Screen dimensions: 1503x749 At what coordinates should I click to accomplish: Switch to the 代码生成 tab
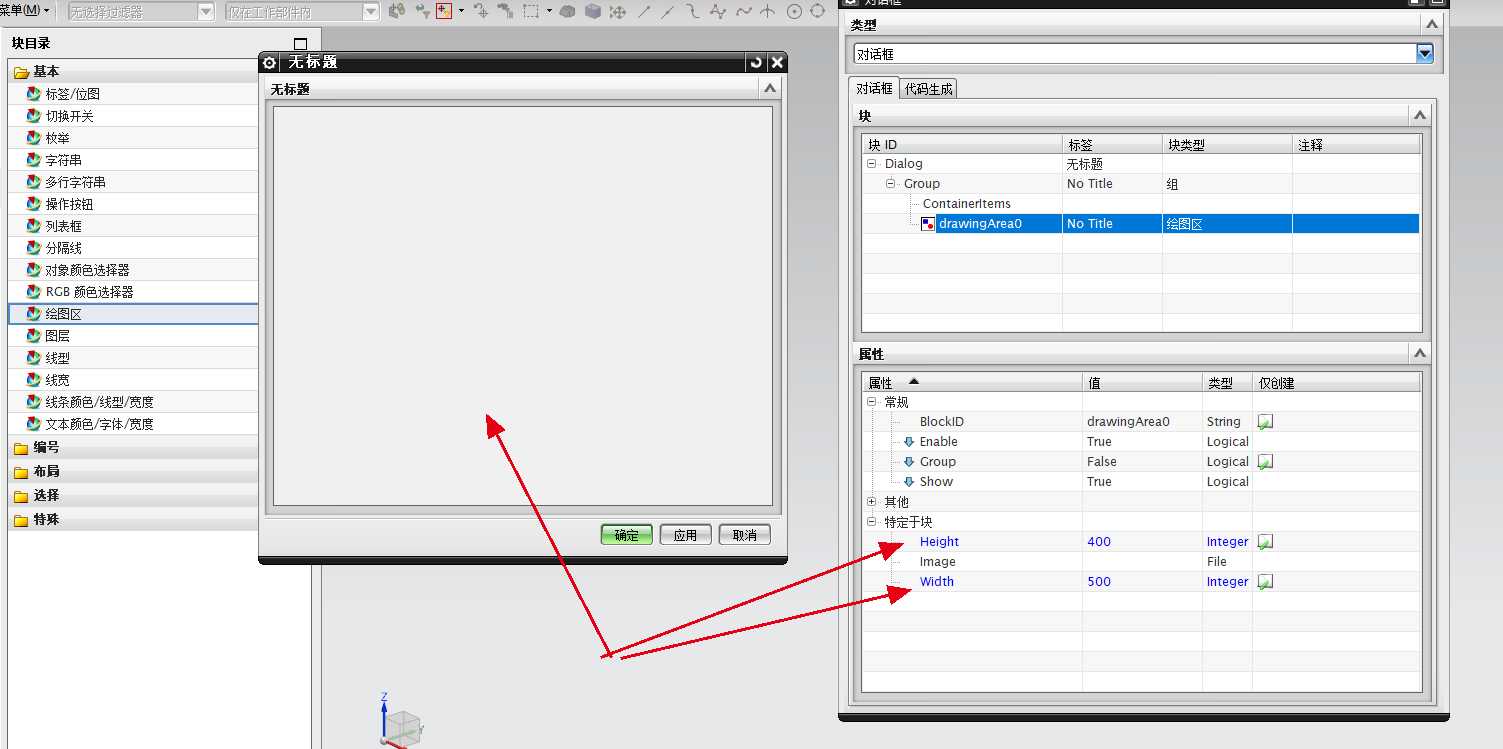929,88
